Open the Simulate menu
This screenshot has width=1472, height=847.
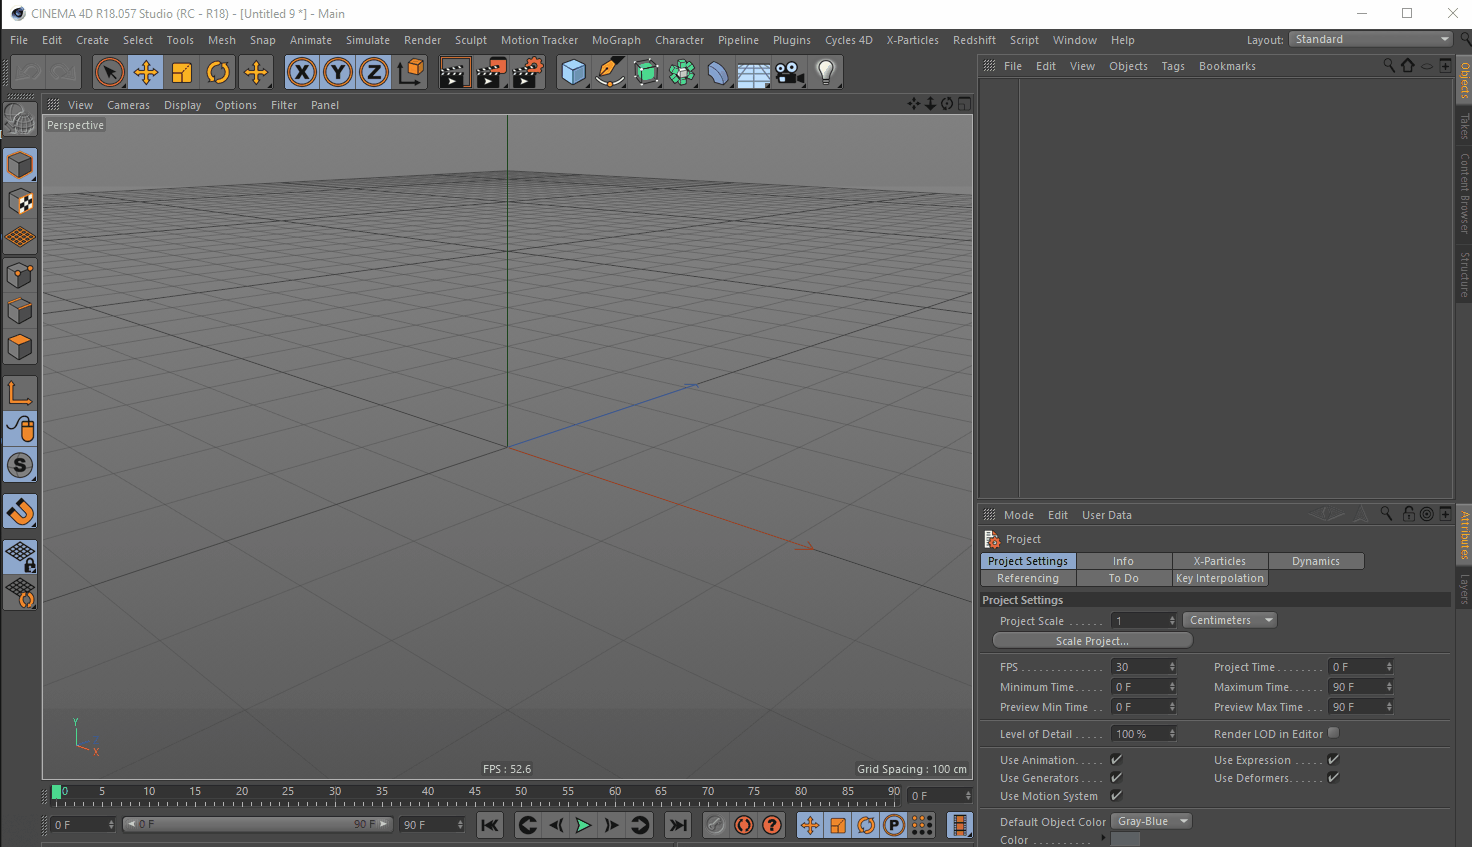pyautogui.click(x=368, y=40)
